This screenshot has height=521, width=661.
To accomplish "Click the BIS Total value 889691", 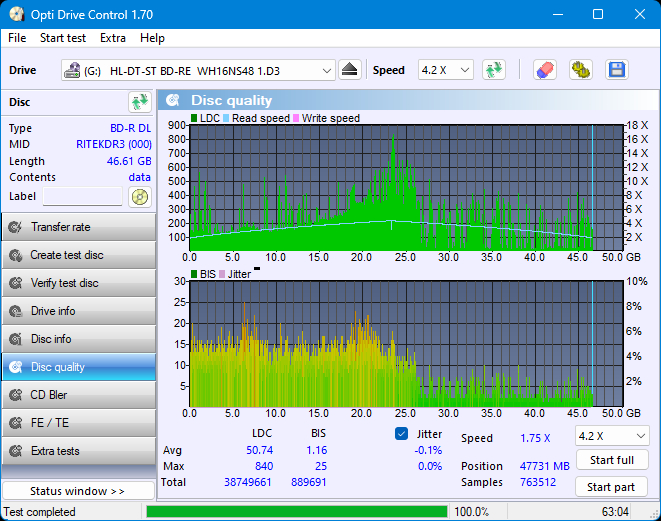I will [x=309, y=482].
